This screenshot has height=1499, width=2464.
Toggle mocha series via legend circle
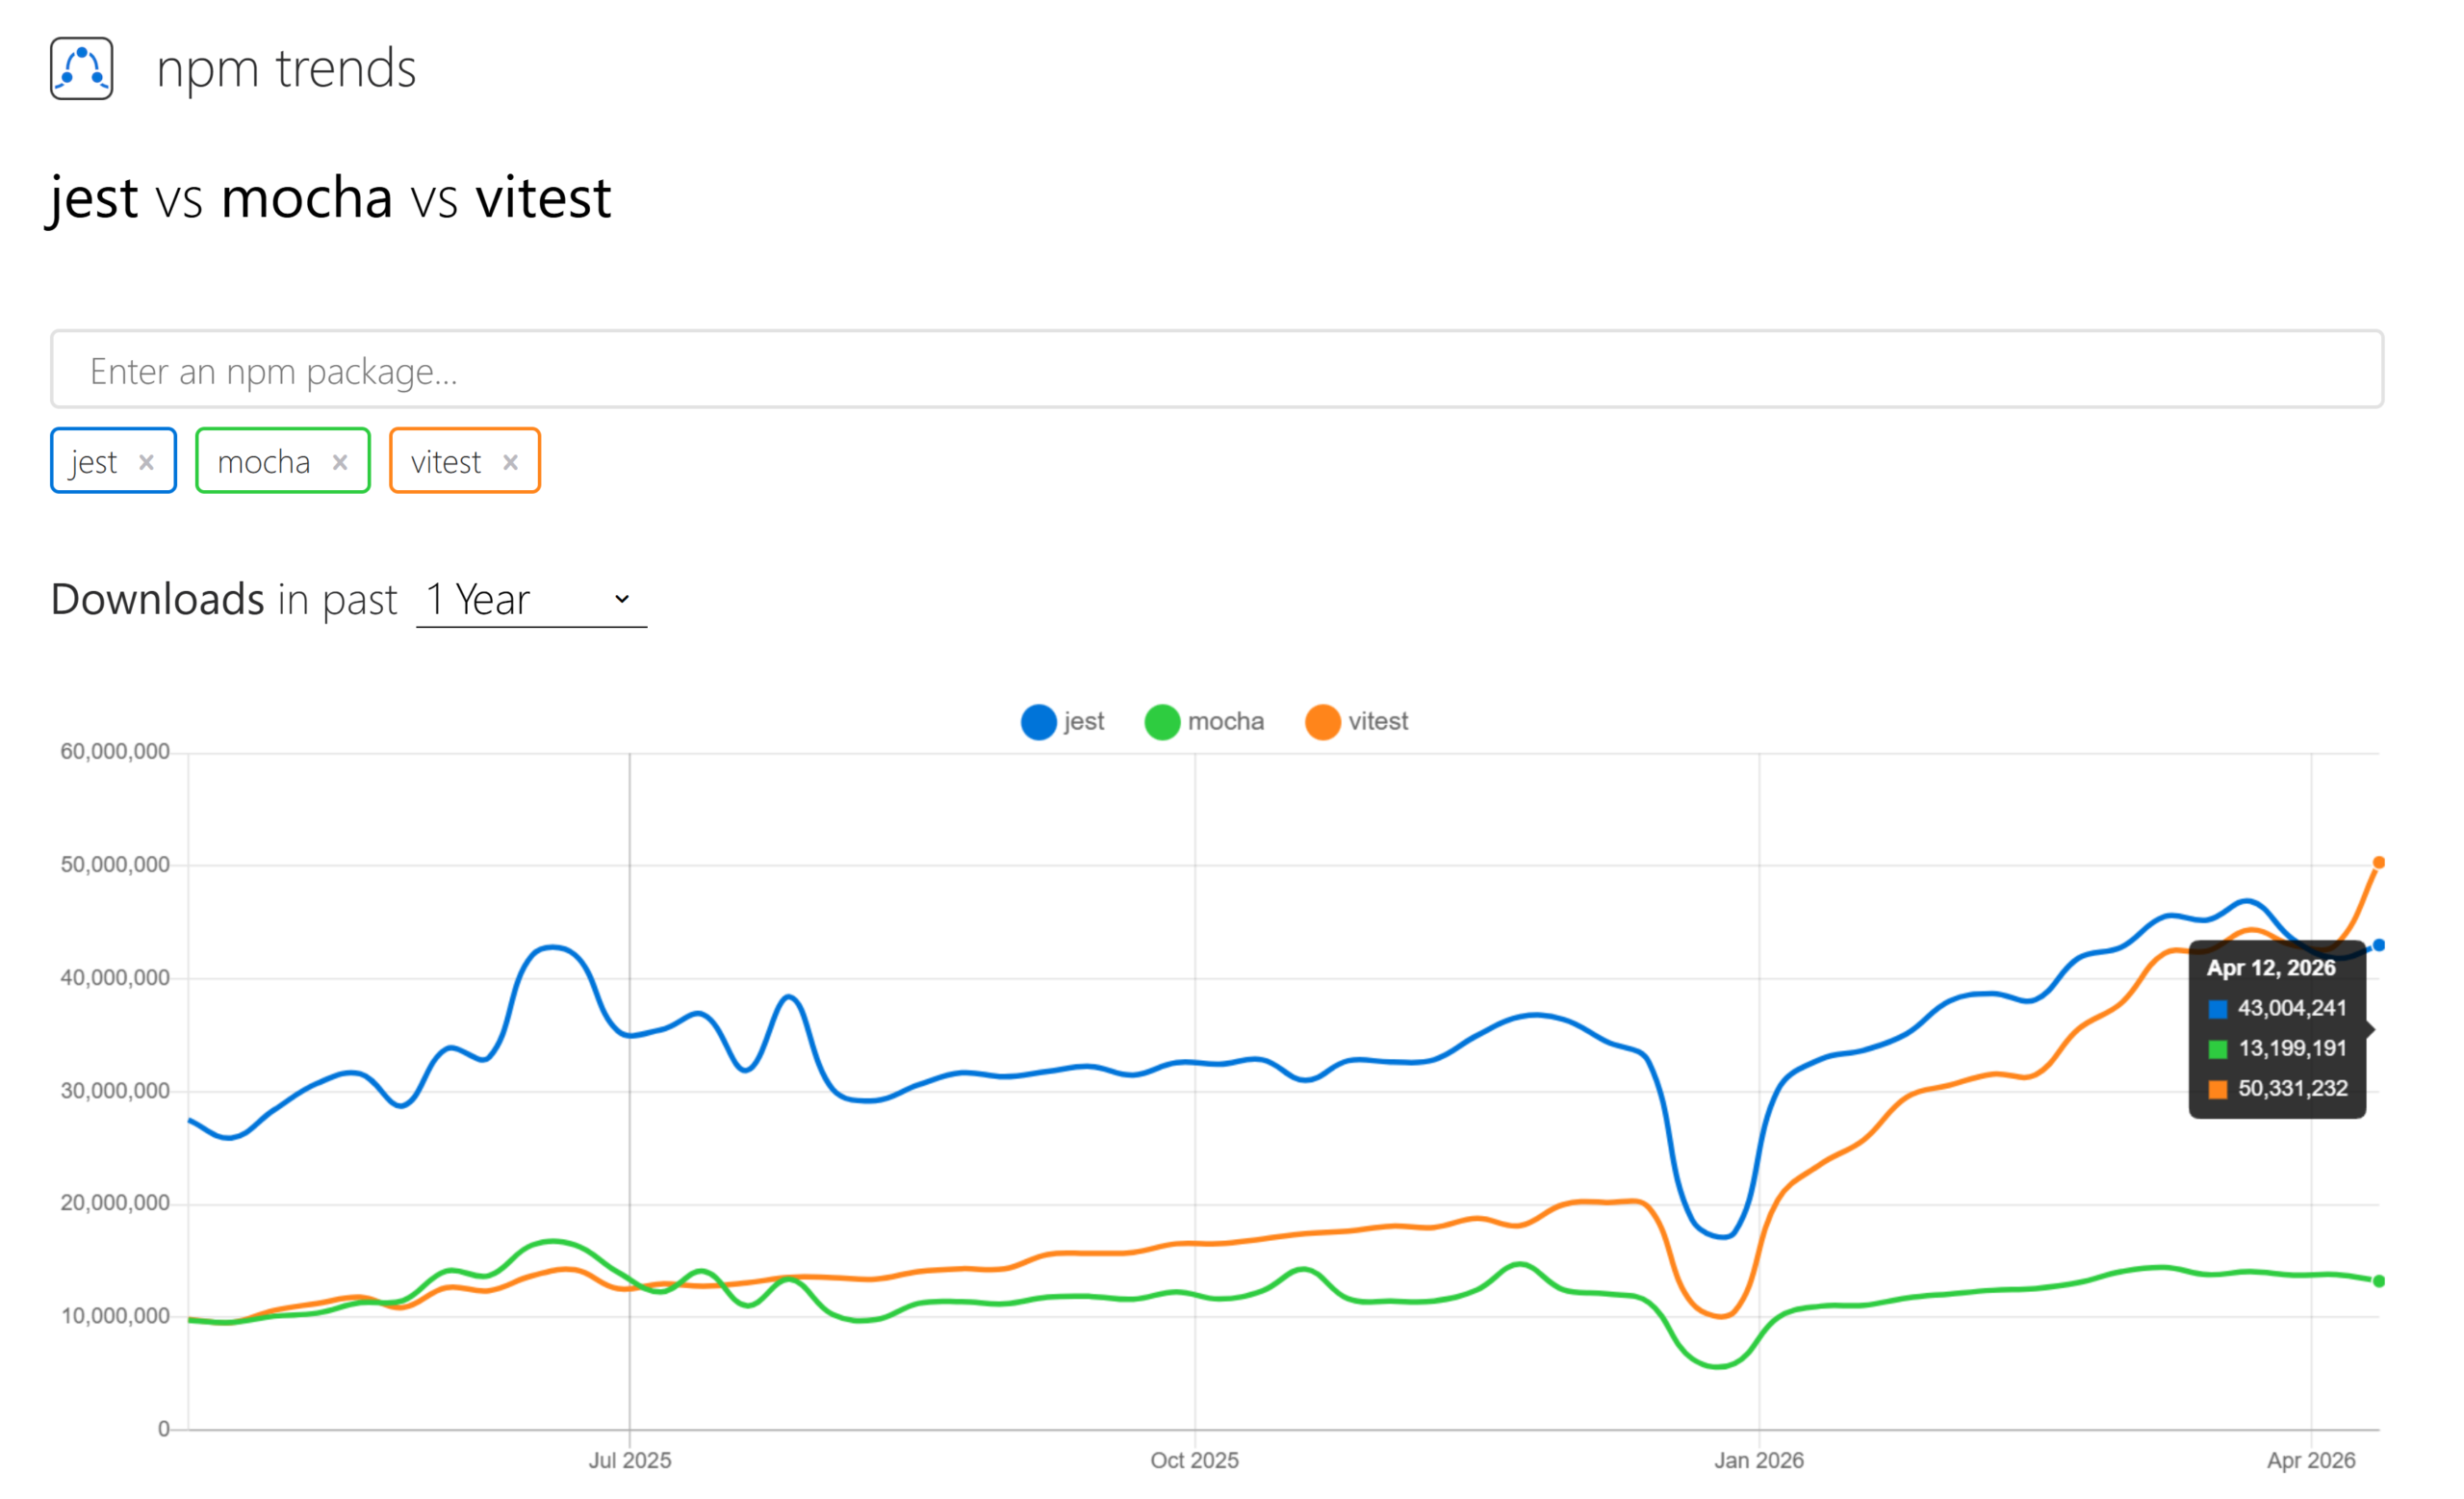(1162, 722)
